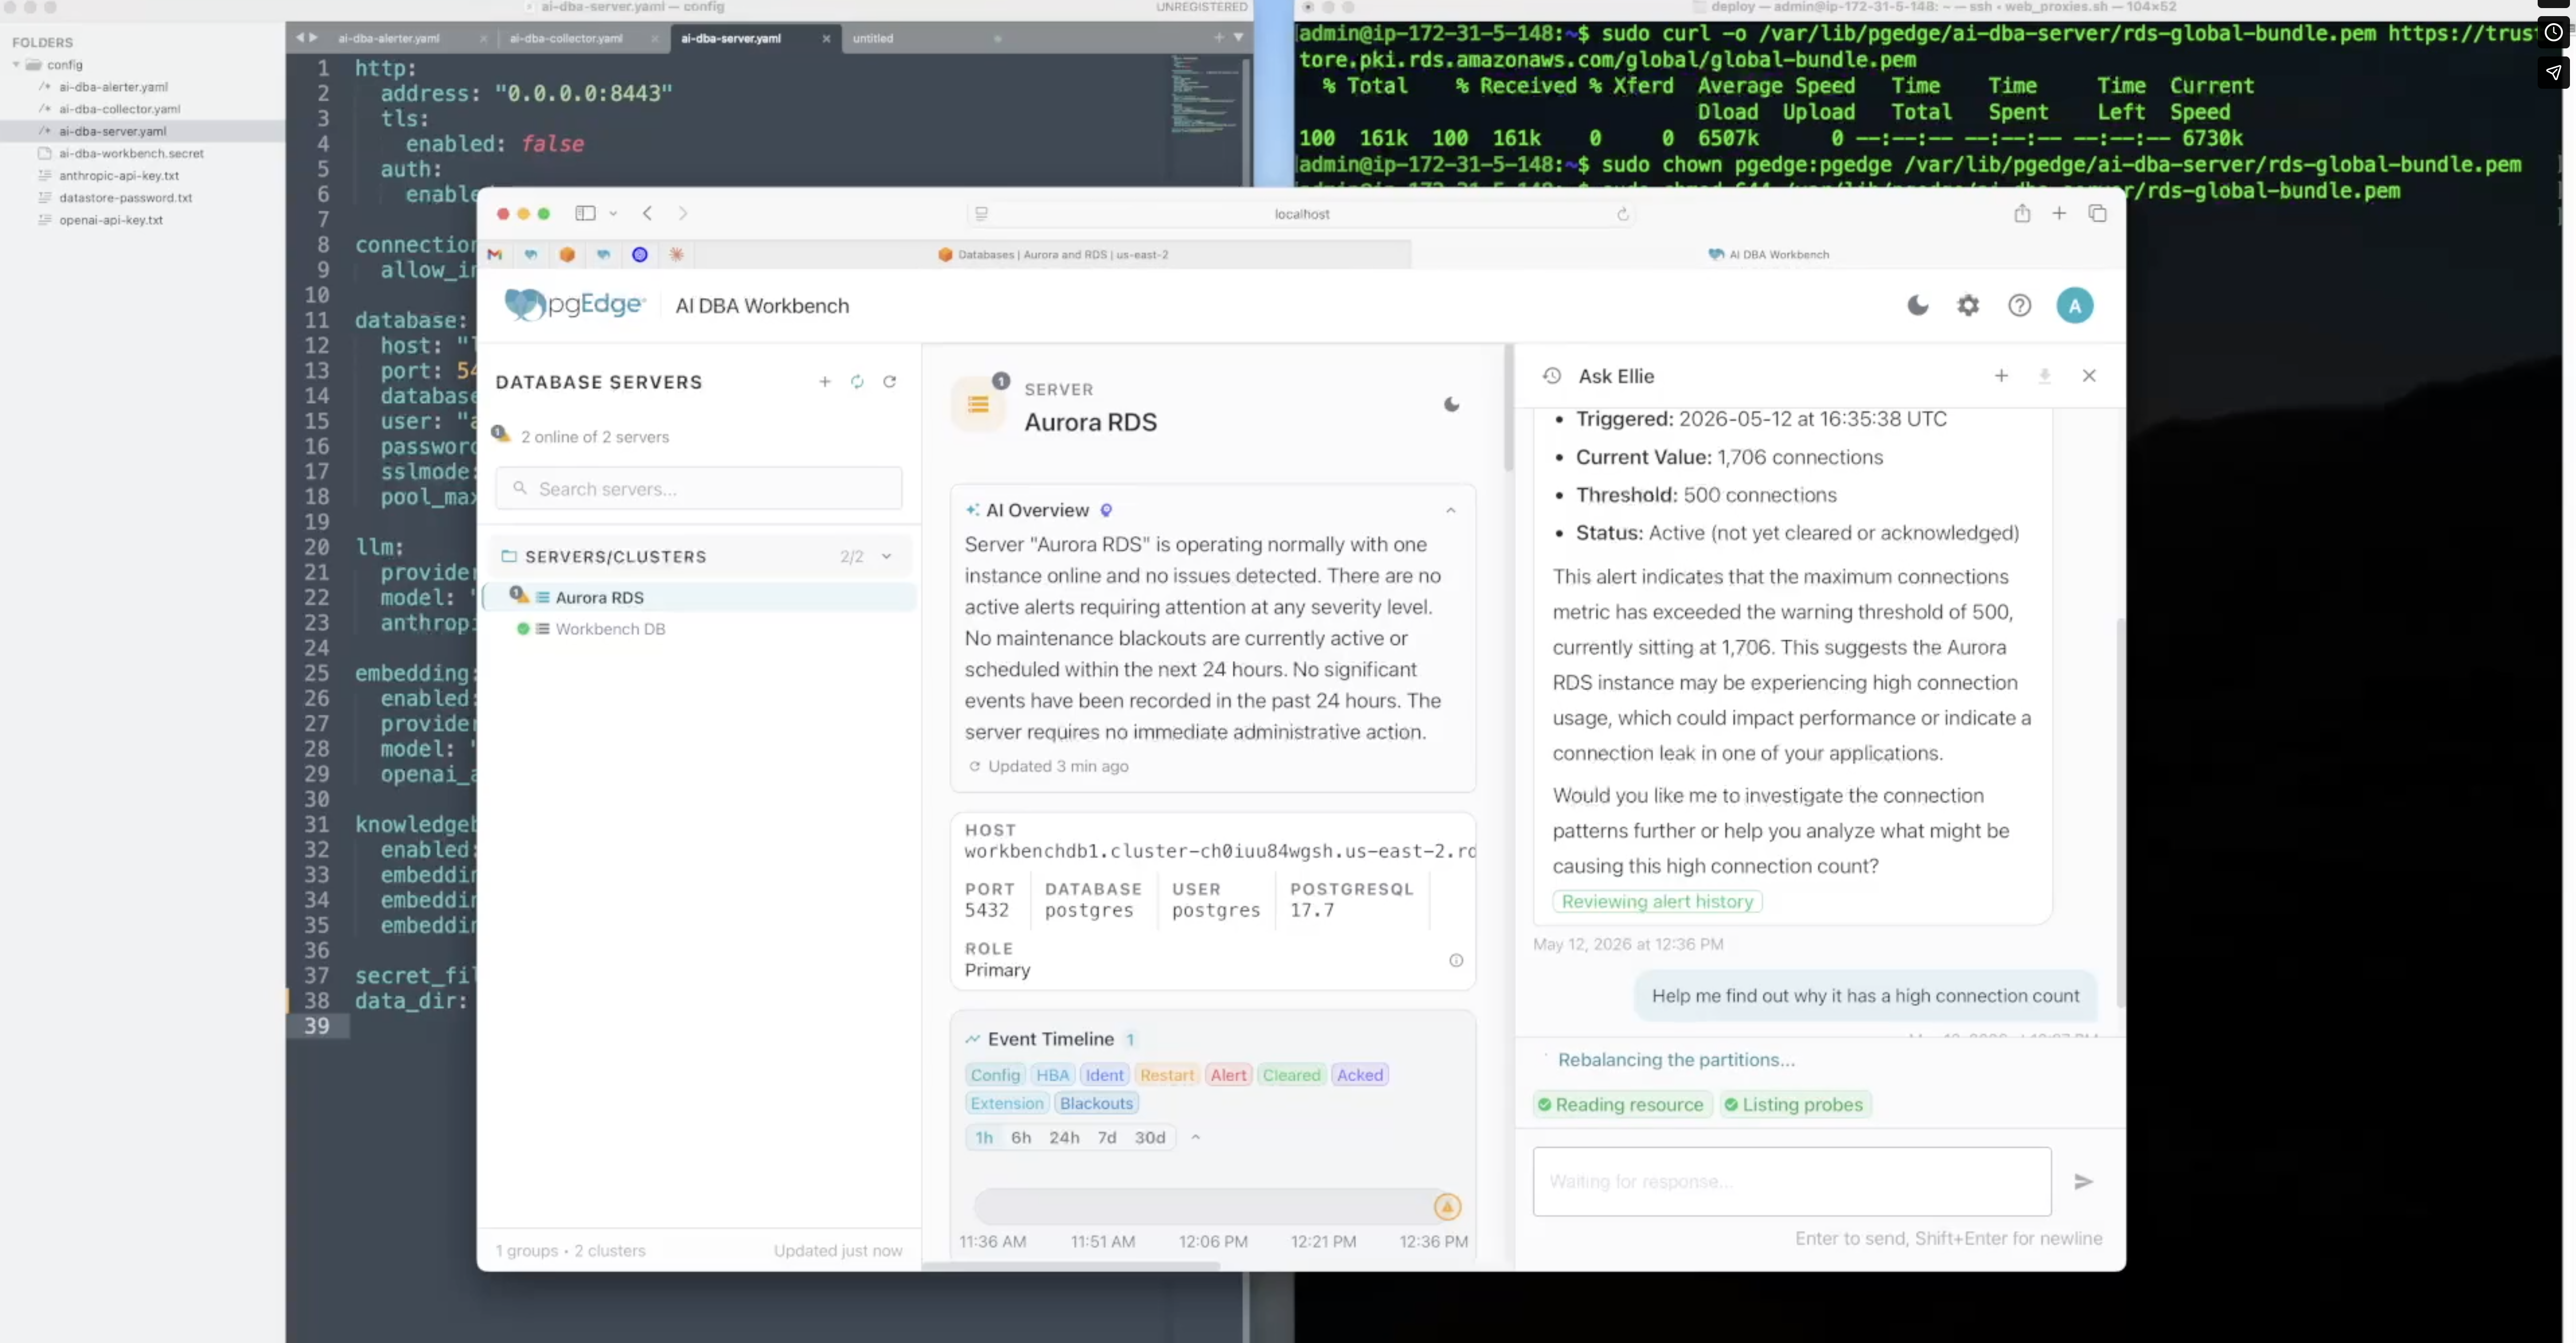Collapse the Event Timeline chart
The width and height of the screenshot is (2576, 1343).
coord(1195,1138)
